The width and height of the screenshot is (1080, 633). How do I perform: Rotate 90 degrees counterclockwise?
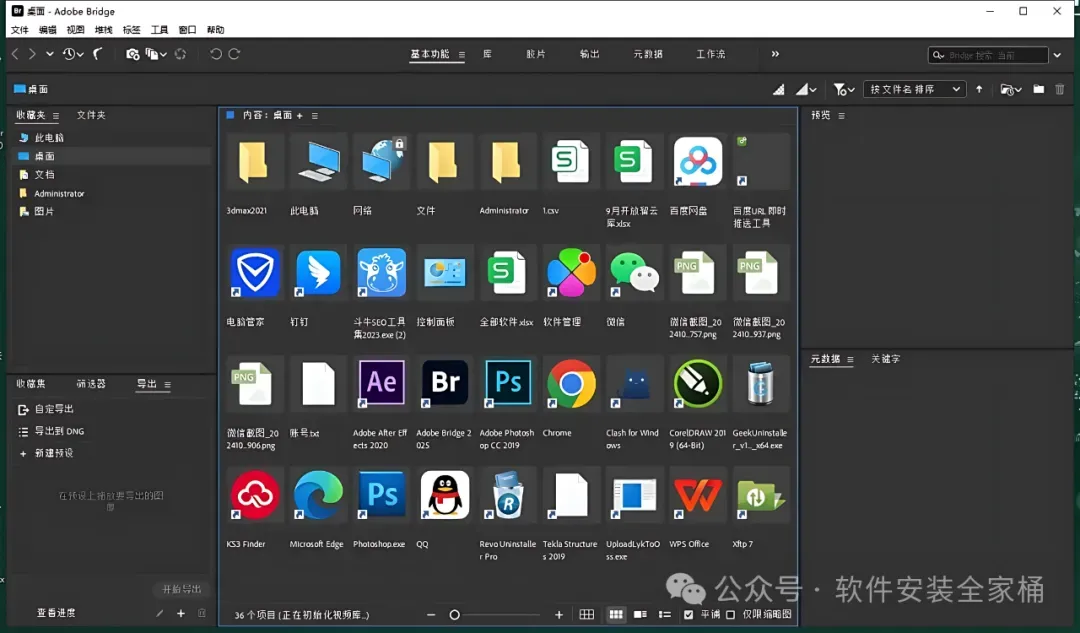(x=216, y=54)
